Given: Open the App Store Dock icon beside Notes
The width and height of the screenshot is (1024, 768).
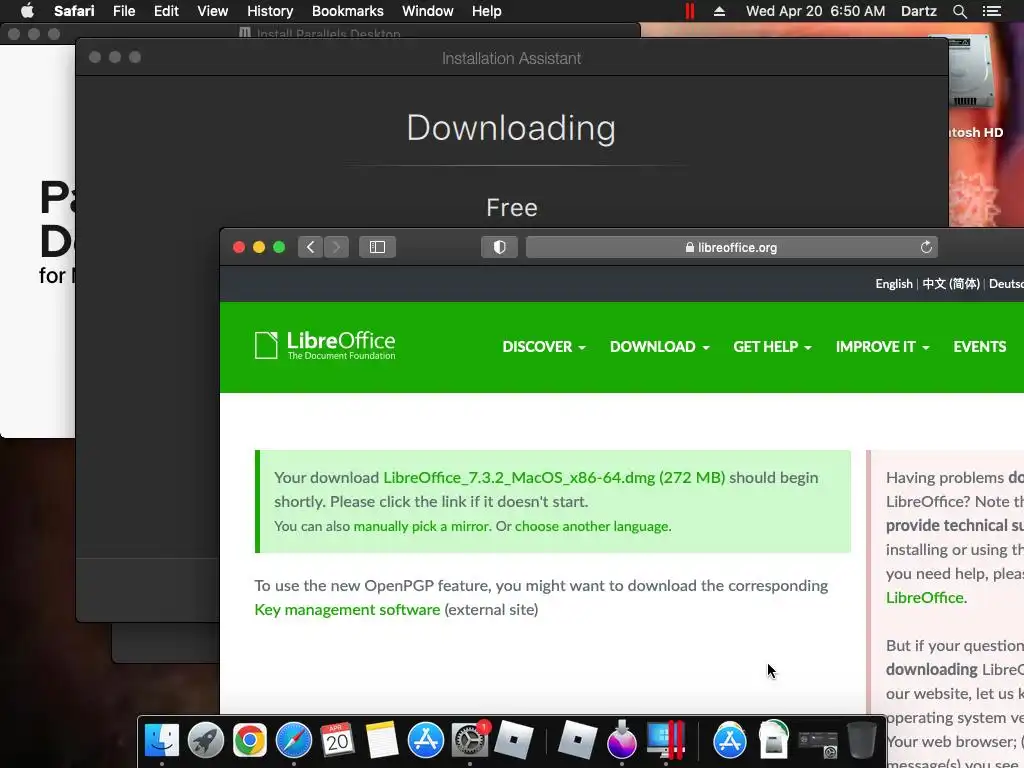Looking at the screenshot, I should click(426, 741).
